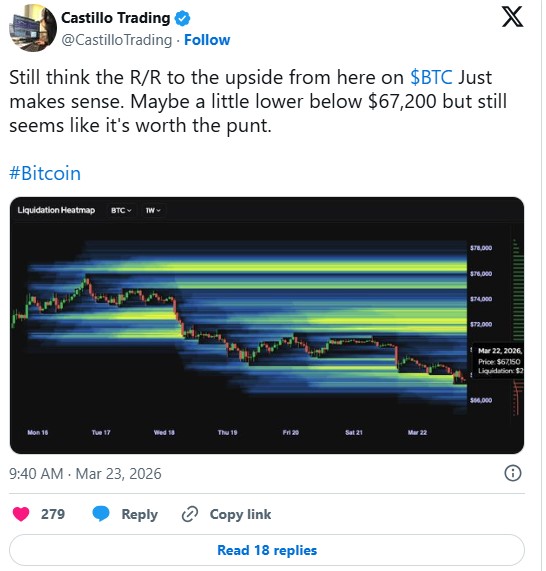Click the 9:40 AM Mar 23, 2026 timestamp
Viewport: 546px width, 571px height.
click(x=85, y=474)
